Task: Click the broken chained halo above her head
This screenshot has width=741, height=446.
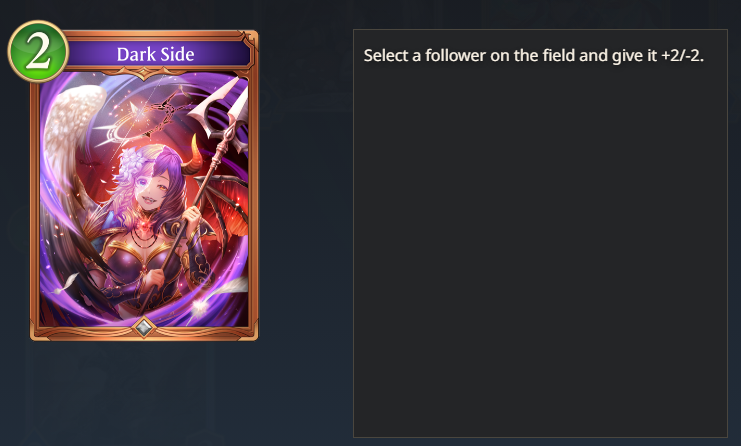Action: coord(142,117)
